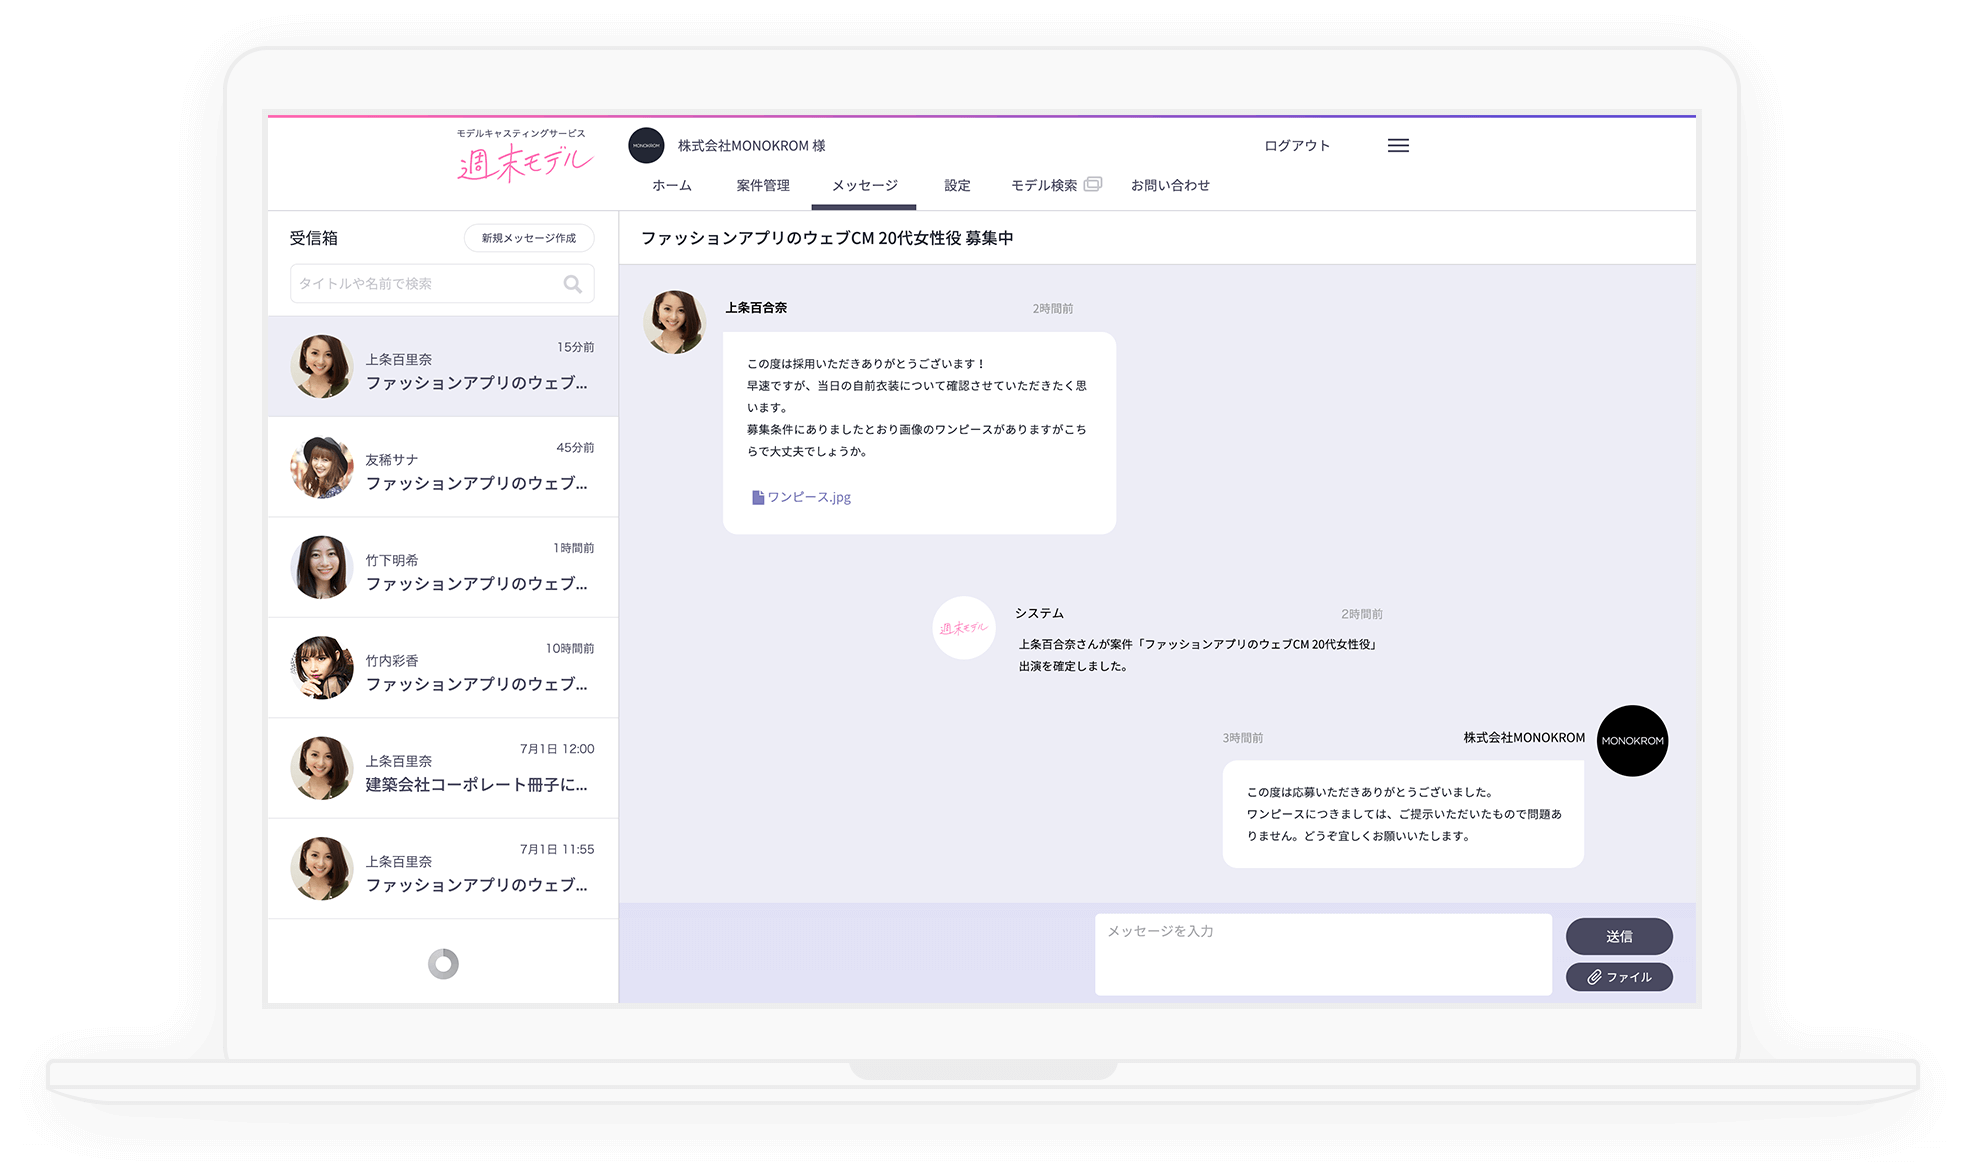Select the メッセージ tab

[864, 186]
